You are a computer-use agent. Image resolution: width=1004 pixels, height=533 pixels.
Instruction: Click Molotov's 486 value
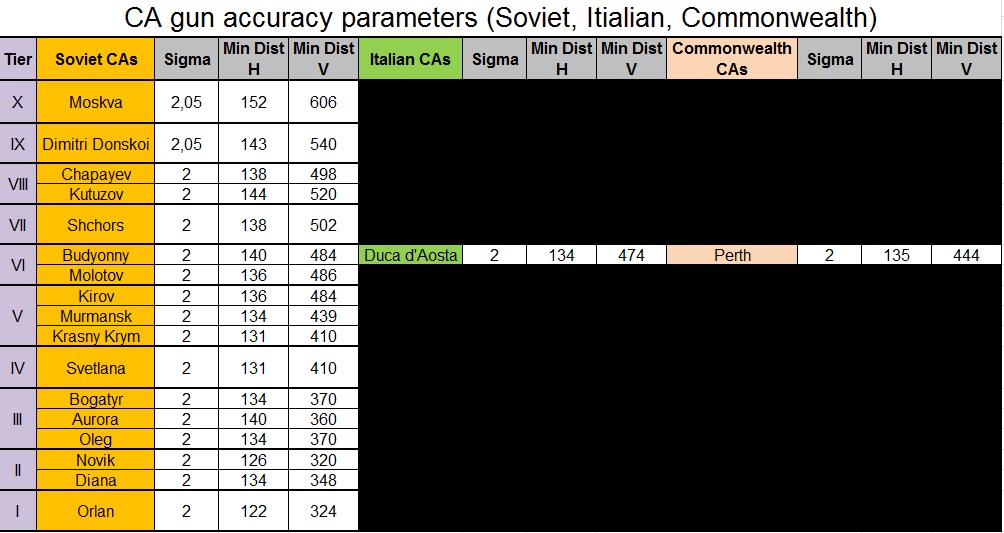[323, 275]
